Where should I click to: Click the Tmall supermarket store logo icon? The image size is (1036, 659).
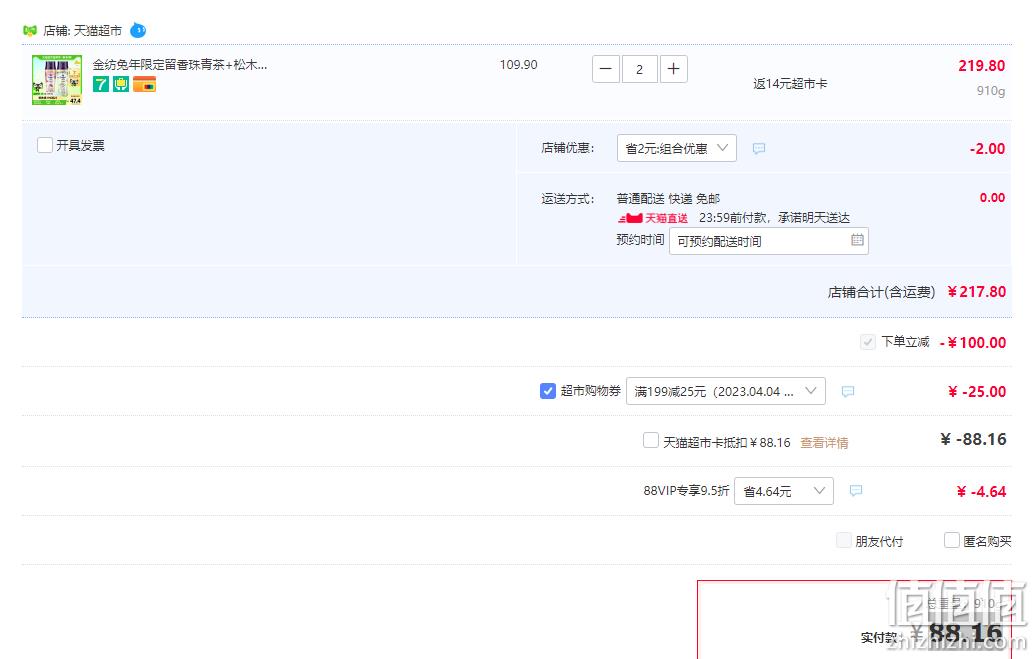30,30
